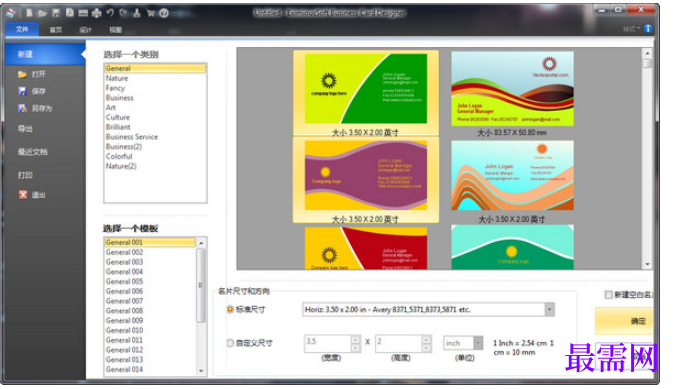This screenshot has width=677, height=389.
Task: Select the Fancy category
Action: tap(115, 88)
